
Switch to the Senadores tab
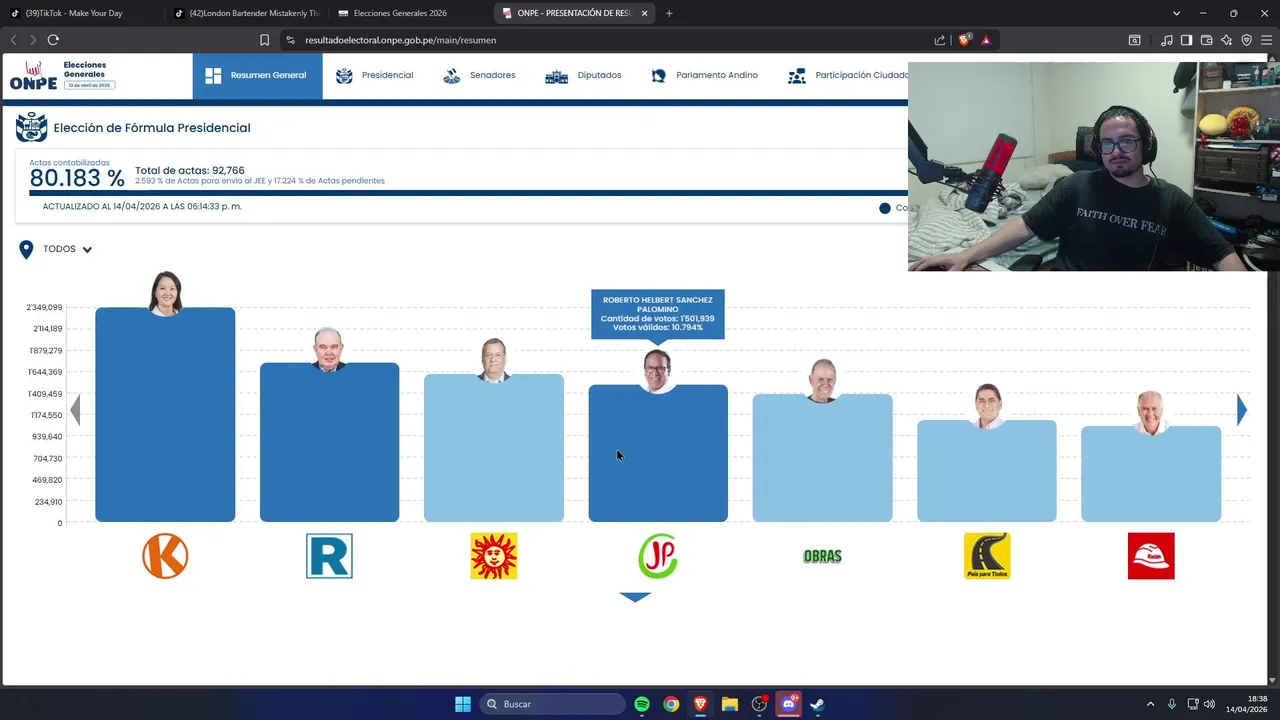(479, 76)
